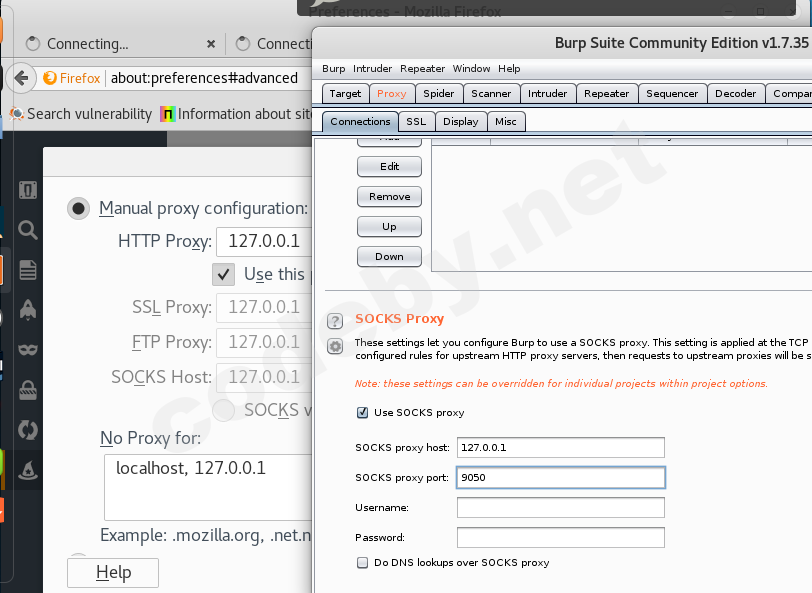Select the Misc sub-tab

tap(506, 122)
